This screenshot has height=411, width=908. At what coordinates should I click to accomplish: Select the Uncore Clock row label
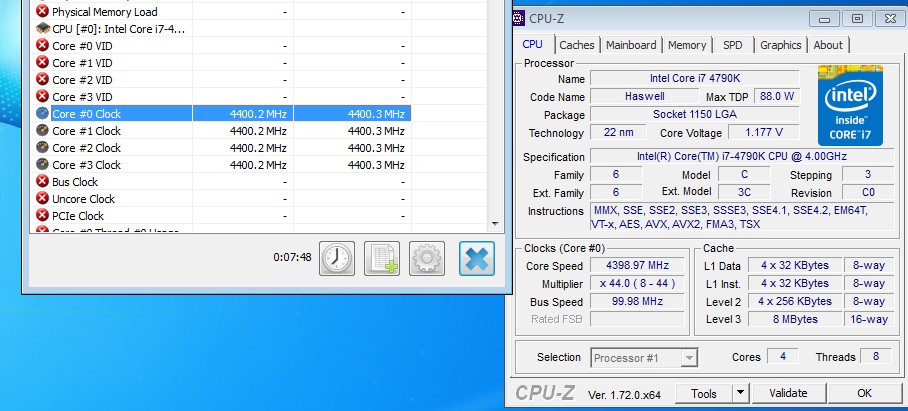(83, 199)
